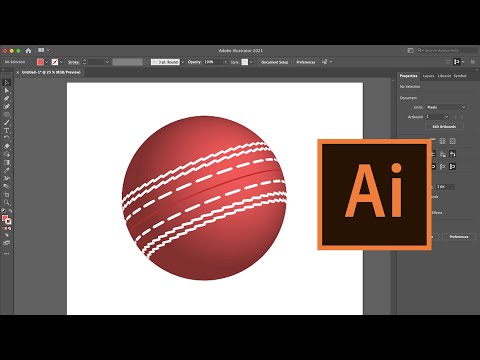Click the Draw mode icon in toolbar
This screenshot has width=480, height=360.
tap(7, 235)
